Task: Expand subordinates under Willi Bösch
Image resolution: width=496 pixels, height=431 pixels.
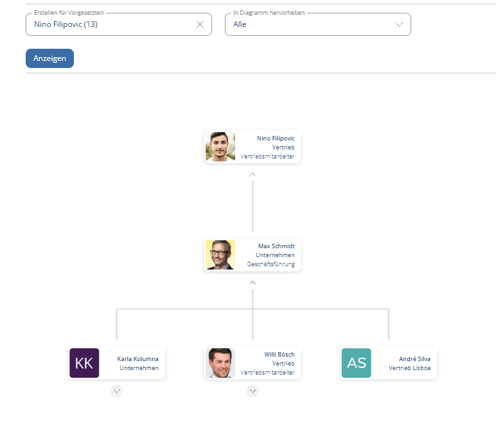Action: click(253, 391)
